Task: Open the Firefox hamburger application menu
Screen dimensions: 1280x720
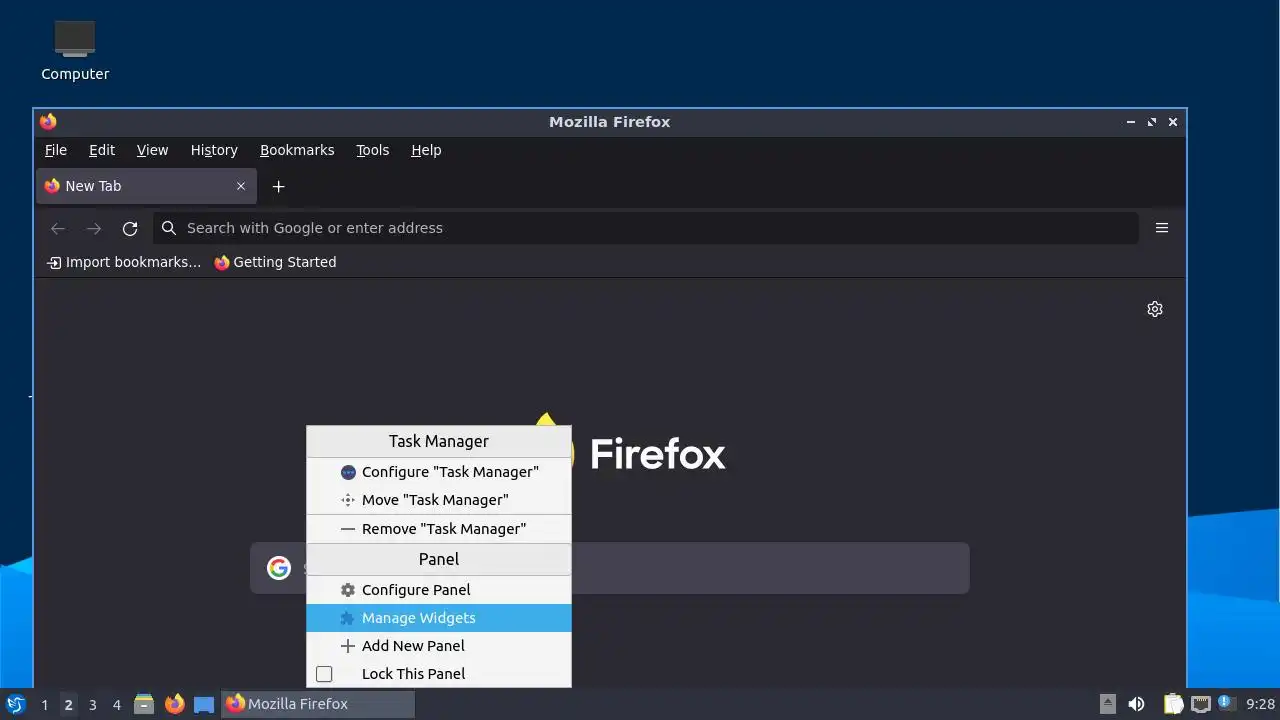Action: tap(1162, 228)
